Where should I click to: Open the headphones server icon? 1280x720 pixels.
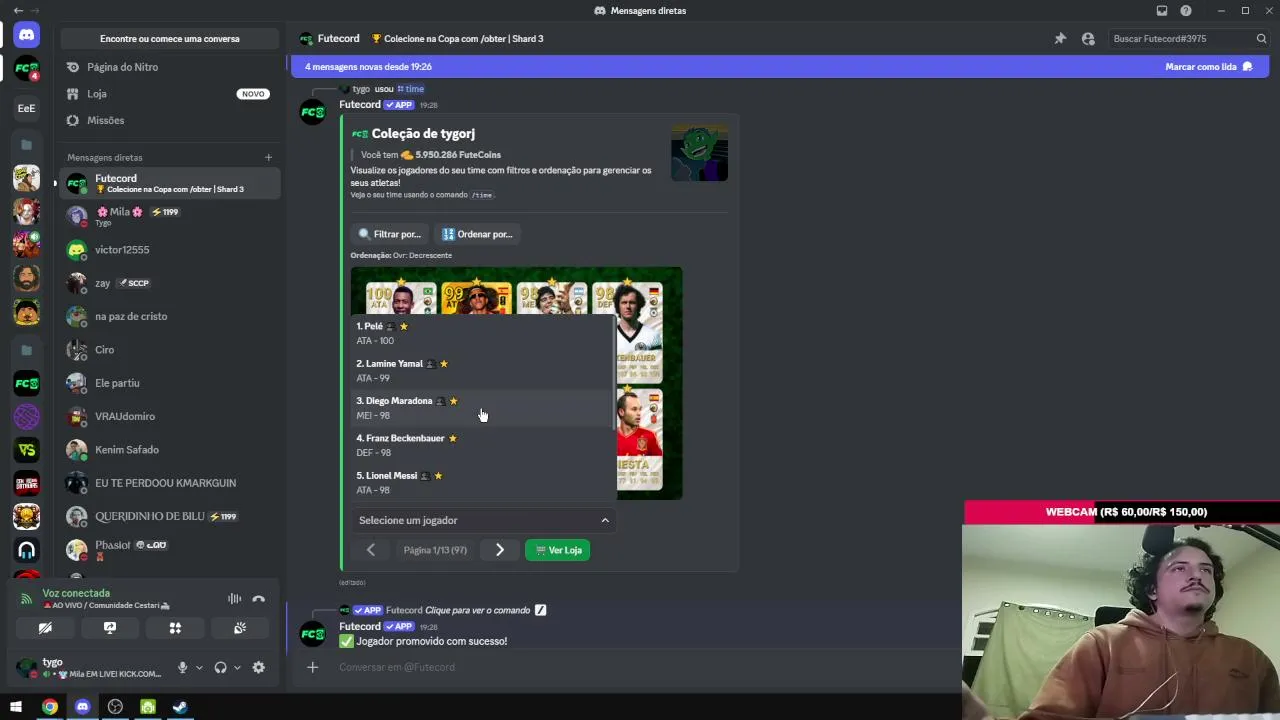[x=27, y=550]
